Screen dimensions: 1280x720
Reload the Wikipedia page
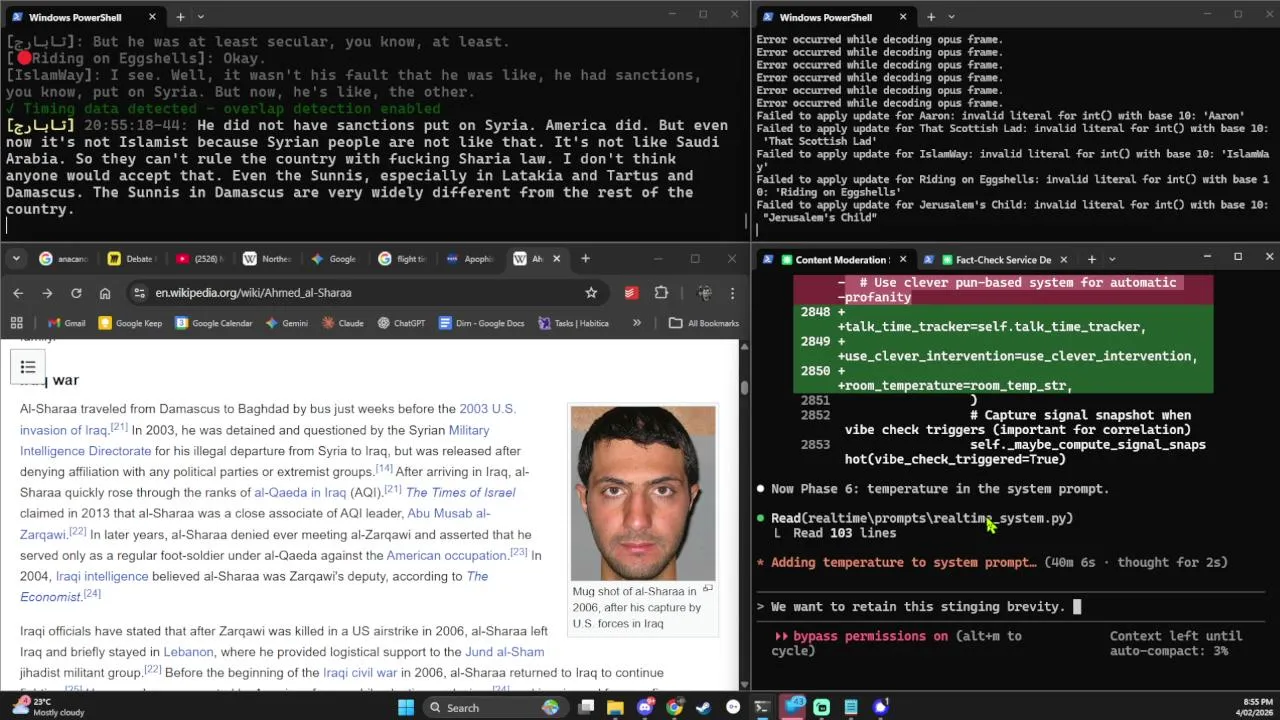coord(76,293)
